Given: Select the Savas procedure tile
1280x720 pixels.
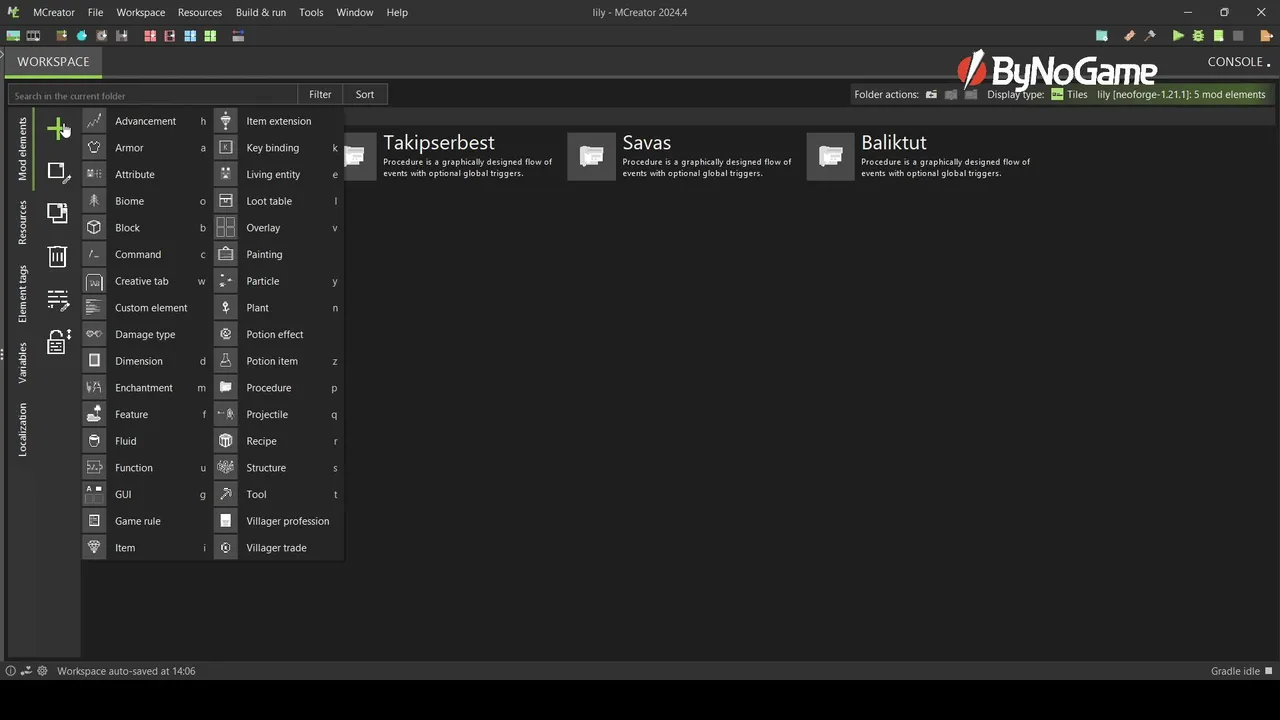Looking at the screenshot, I should 682,157.
